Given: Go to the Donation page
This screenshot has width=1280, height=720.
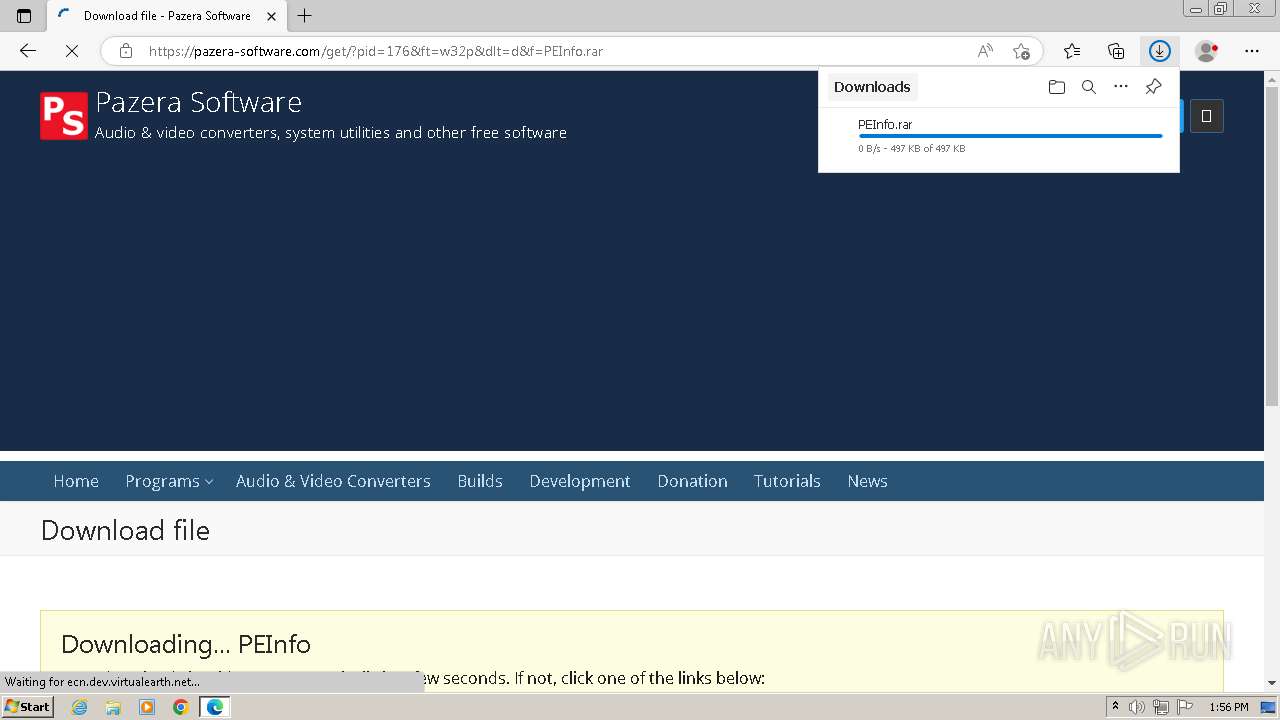Looking at the screenshot, I should [x=692, y=481].
